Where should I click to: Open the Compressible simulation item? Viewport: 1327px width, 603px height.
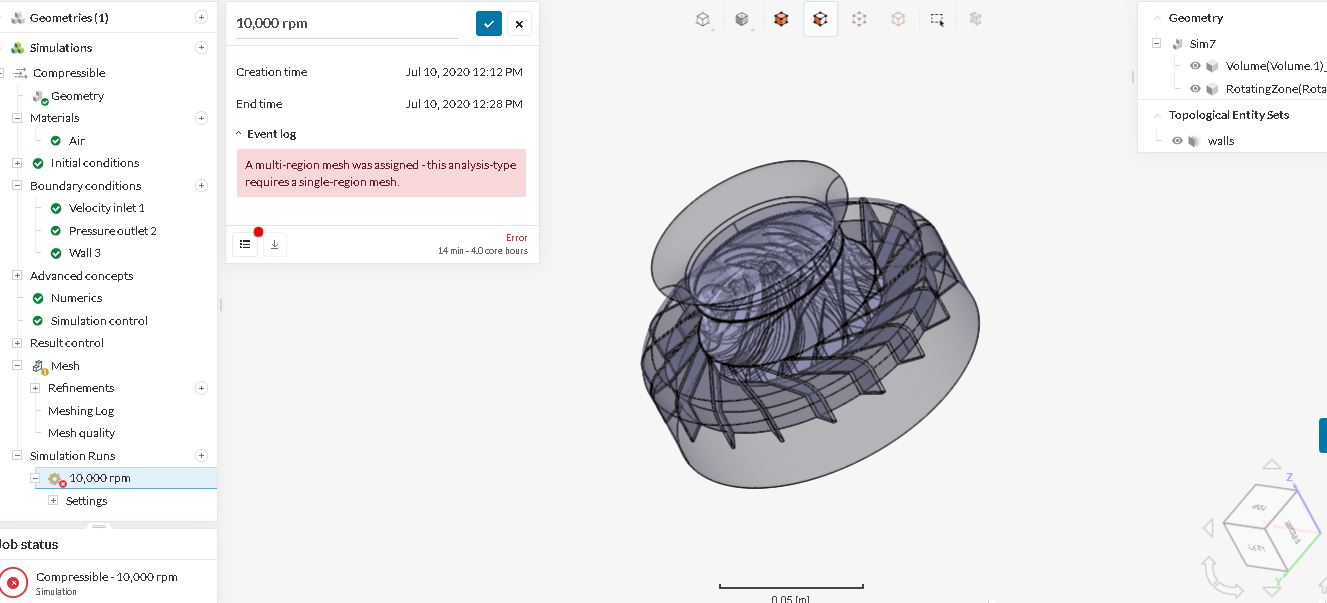pyautogui.click(x=69, y=73)
